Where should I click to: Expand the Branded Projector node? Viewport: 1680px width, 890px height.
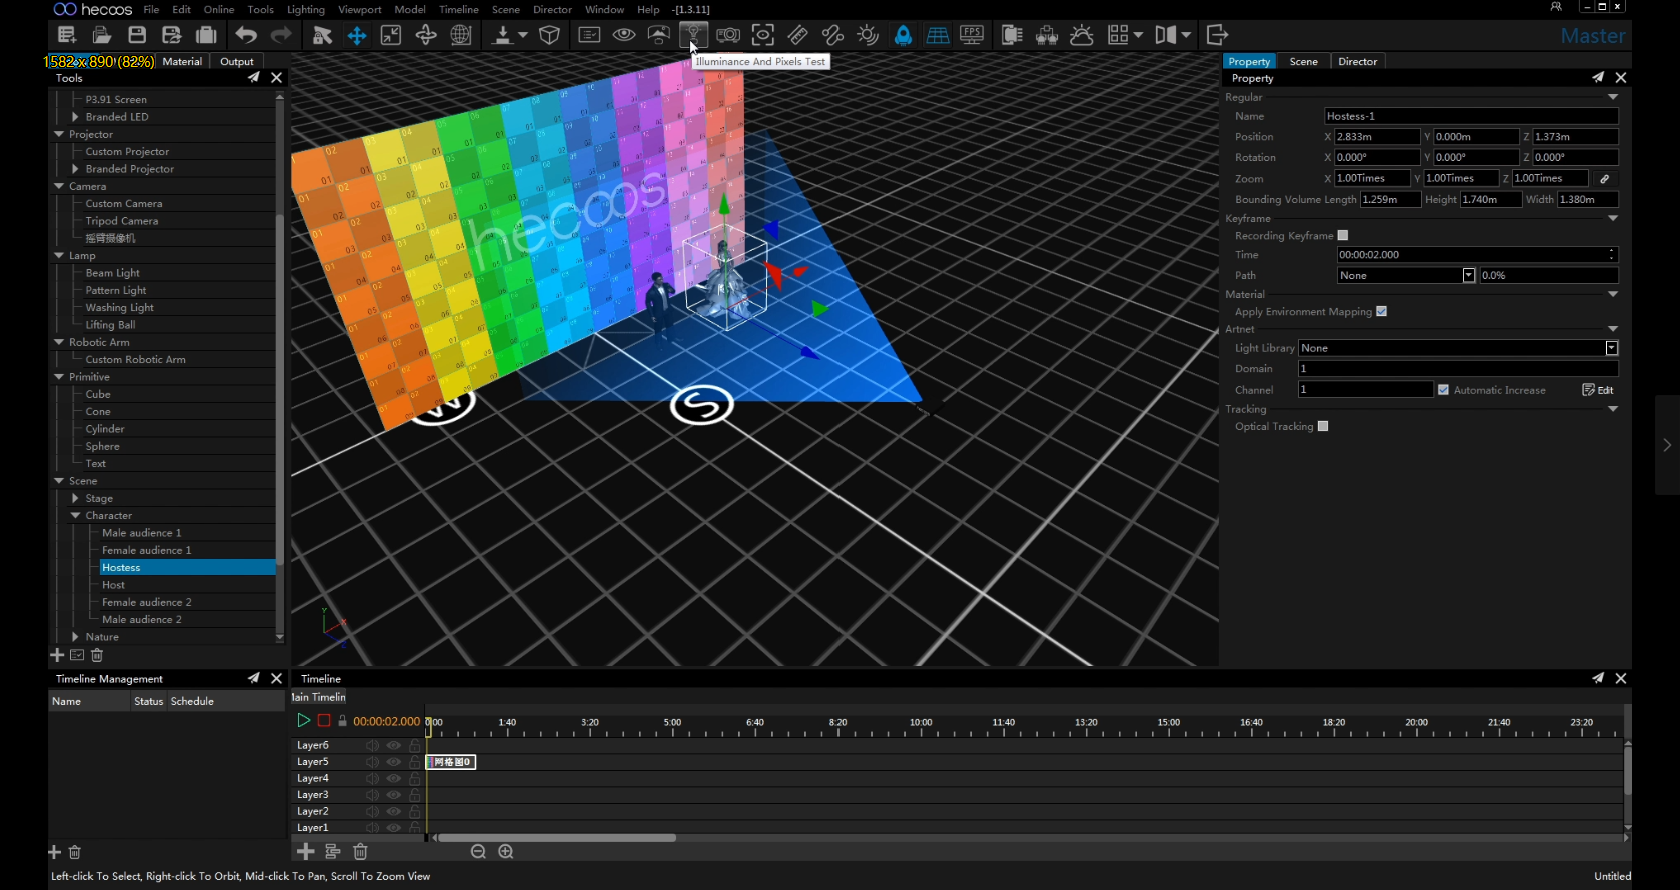(75, 169)
